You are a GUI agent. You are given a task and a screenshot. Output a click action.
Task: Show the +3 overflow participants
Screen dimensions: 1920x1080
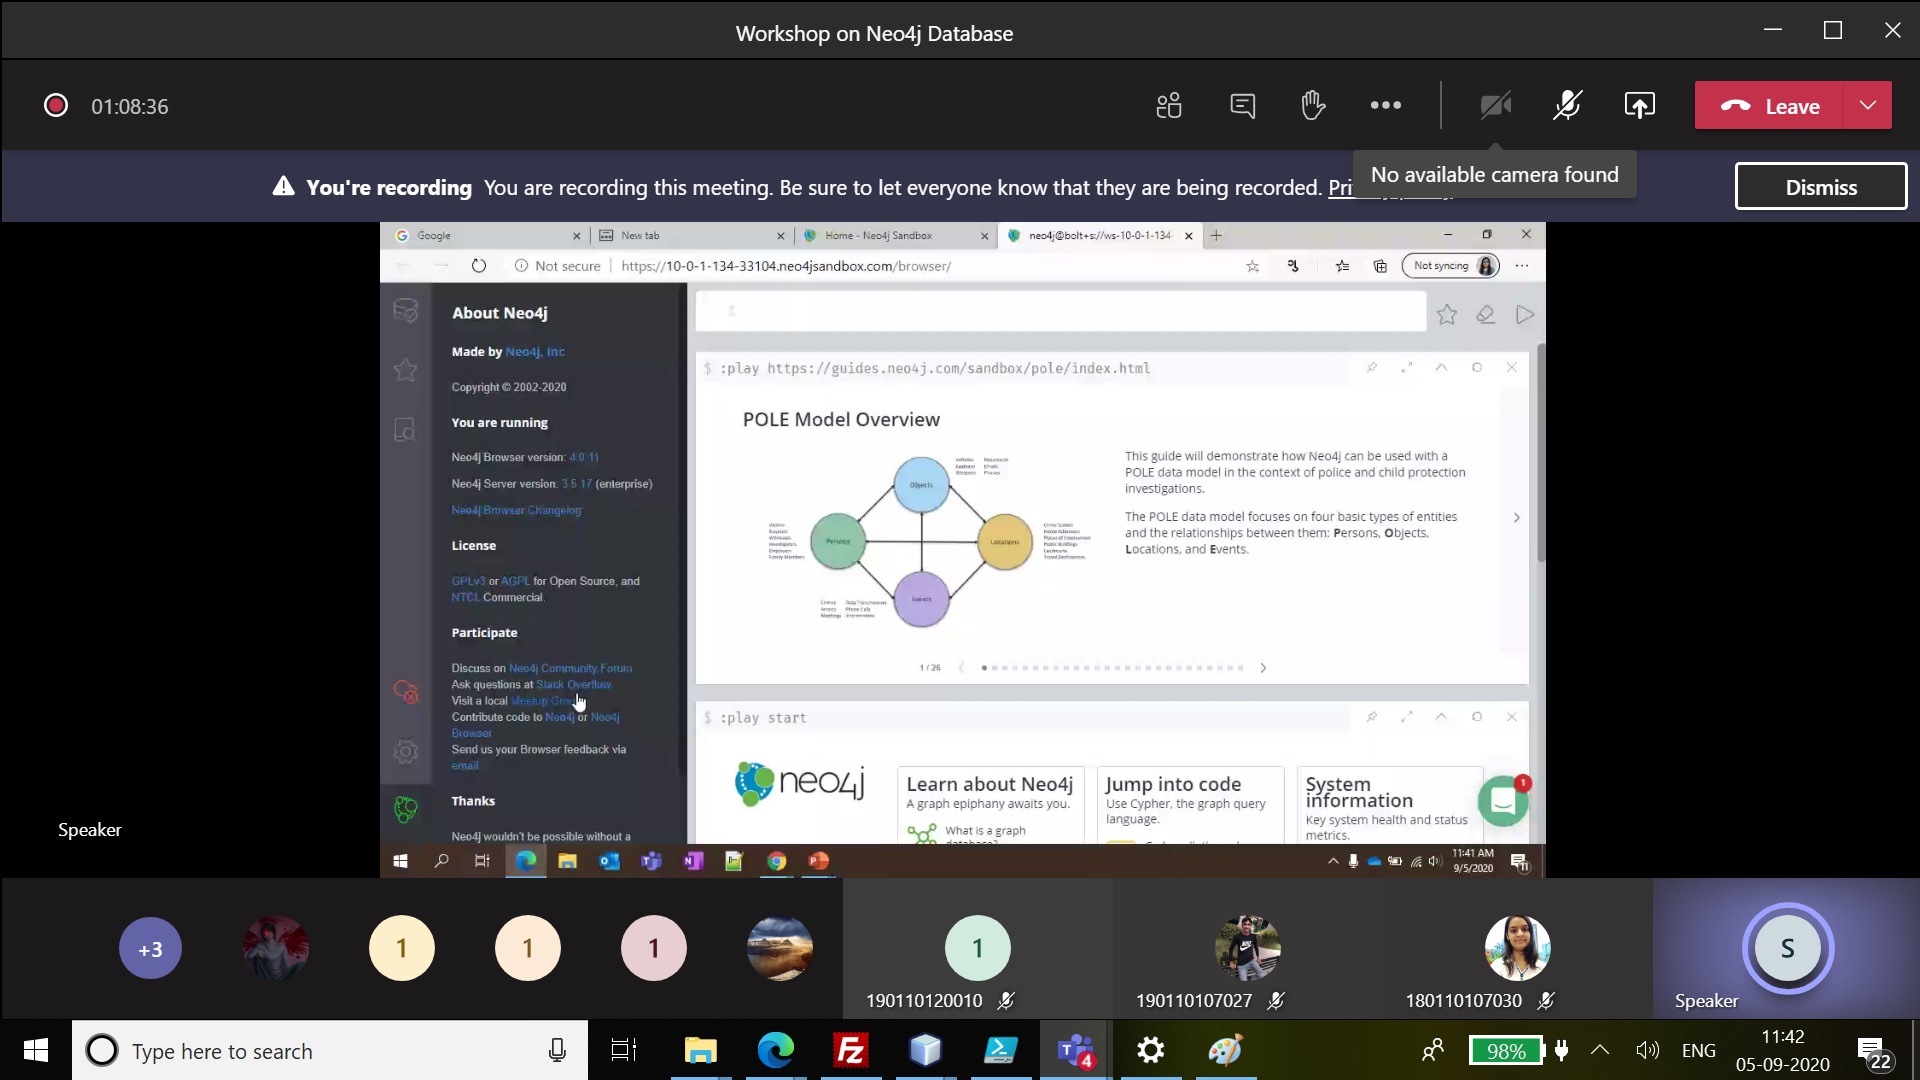click(x=150, y=948)
